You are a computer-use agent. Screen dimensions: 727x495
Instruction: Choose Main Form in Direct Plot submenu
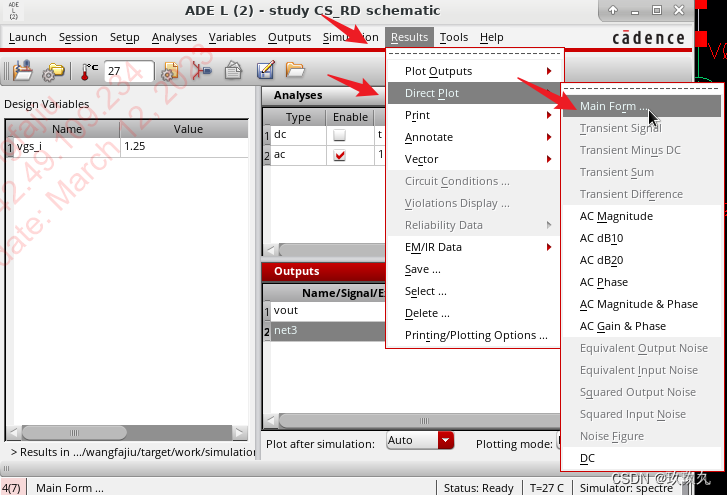click(642, 106)
